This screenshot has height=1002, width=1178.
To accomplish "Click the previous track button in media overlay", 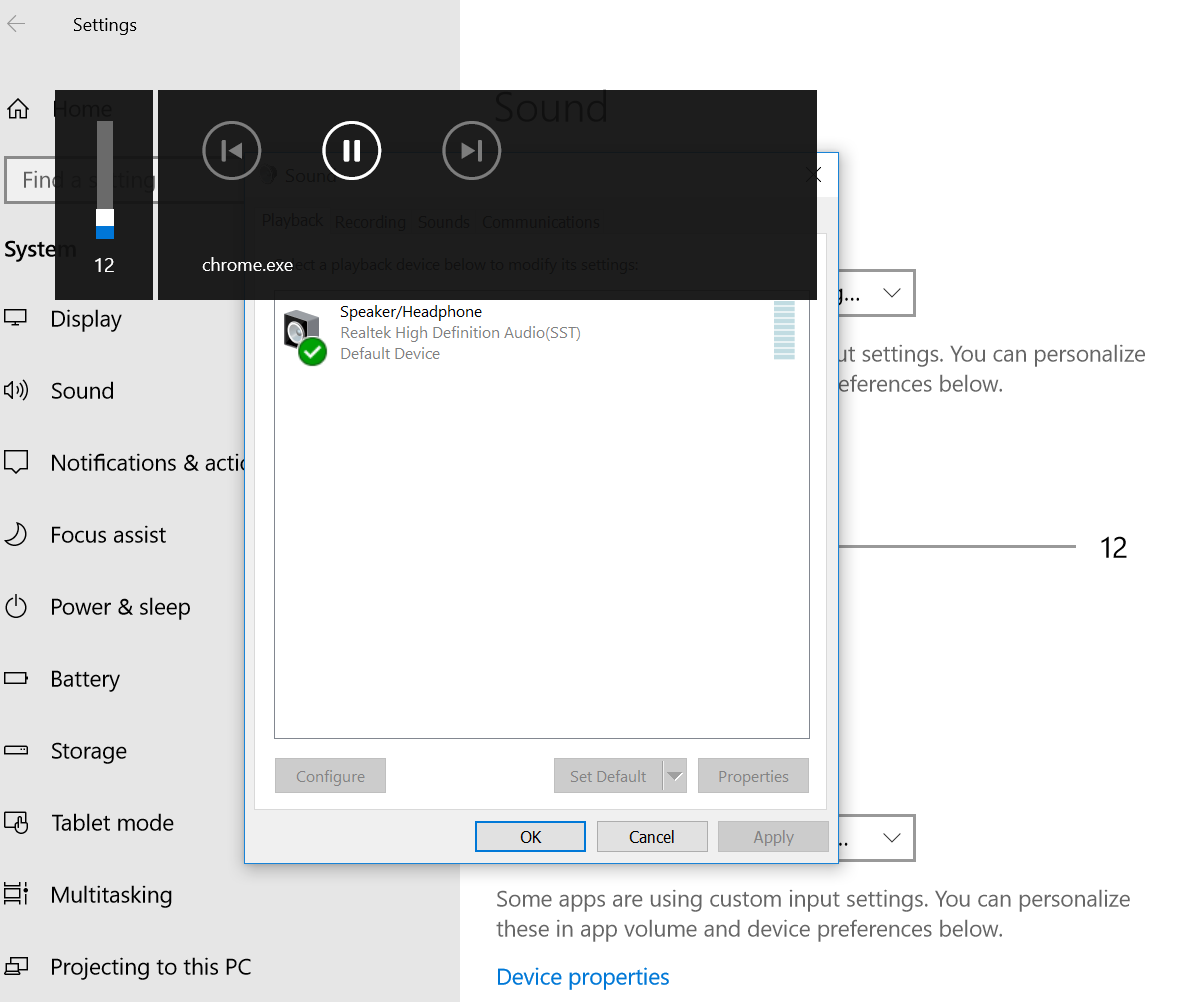I will tap(231, 150).
